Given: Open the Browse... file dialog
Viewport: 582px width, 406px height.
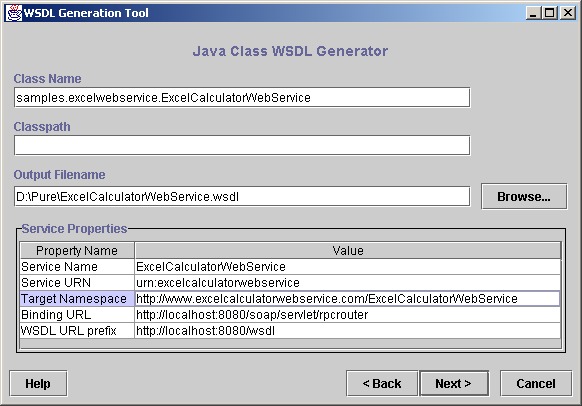Looking at the screenshot, I should click(x=524, y=196).
